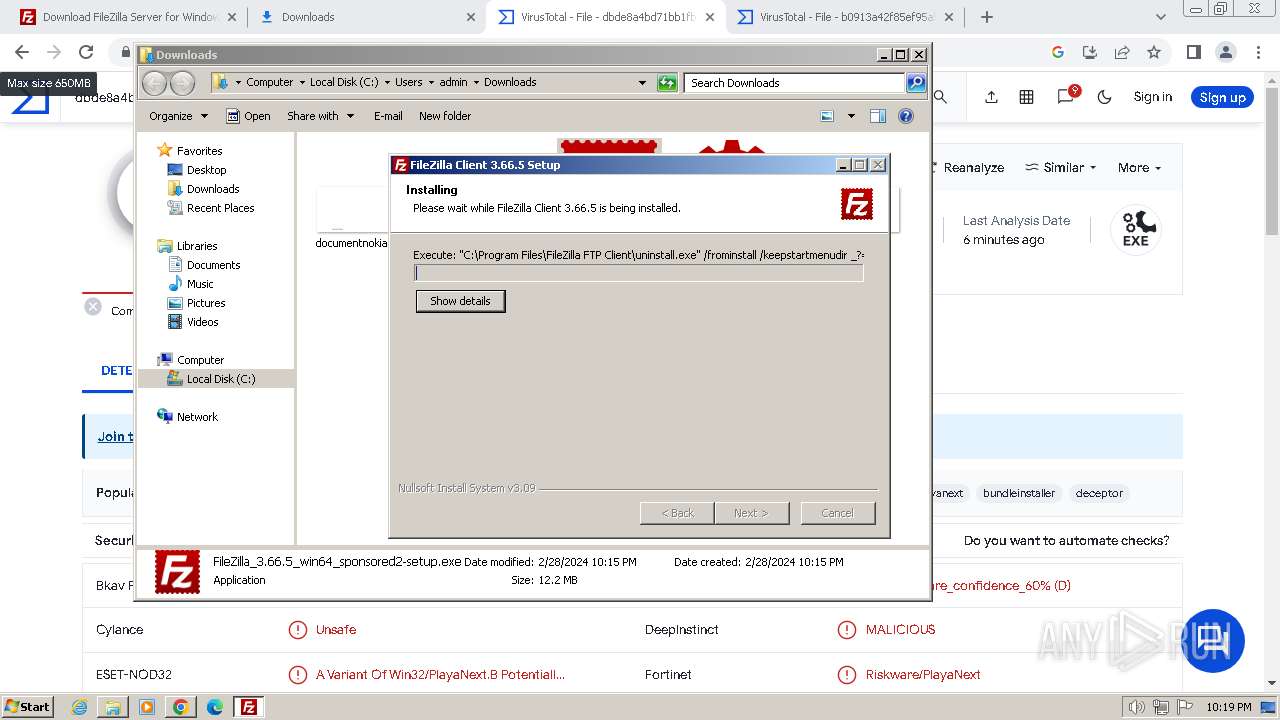Viewport: 1280px width, 720px height.
Task: Open the VirusTotal notifications icon
Action: click(1066, 96)
